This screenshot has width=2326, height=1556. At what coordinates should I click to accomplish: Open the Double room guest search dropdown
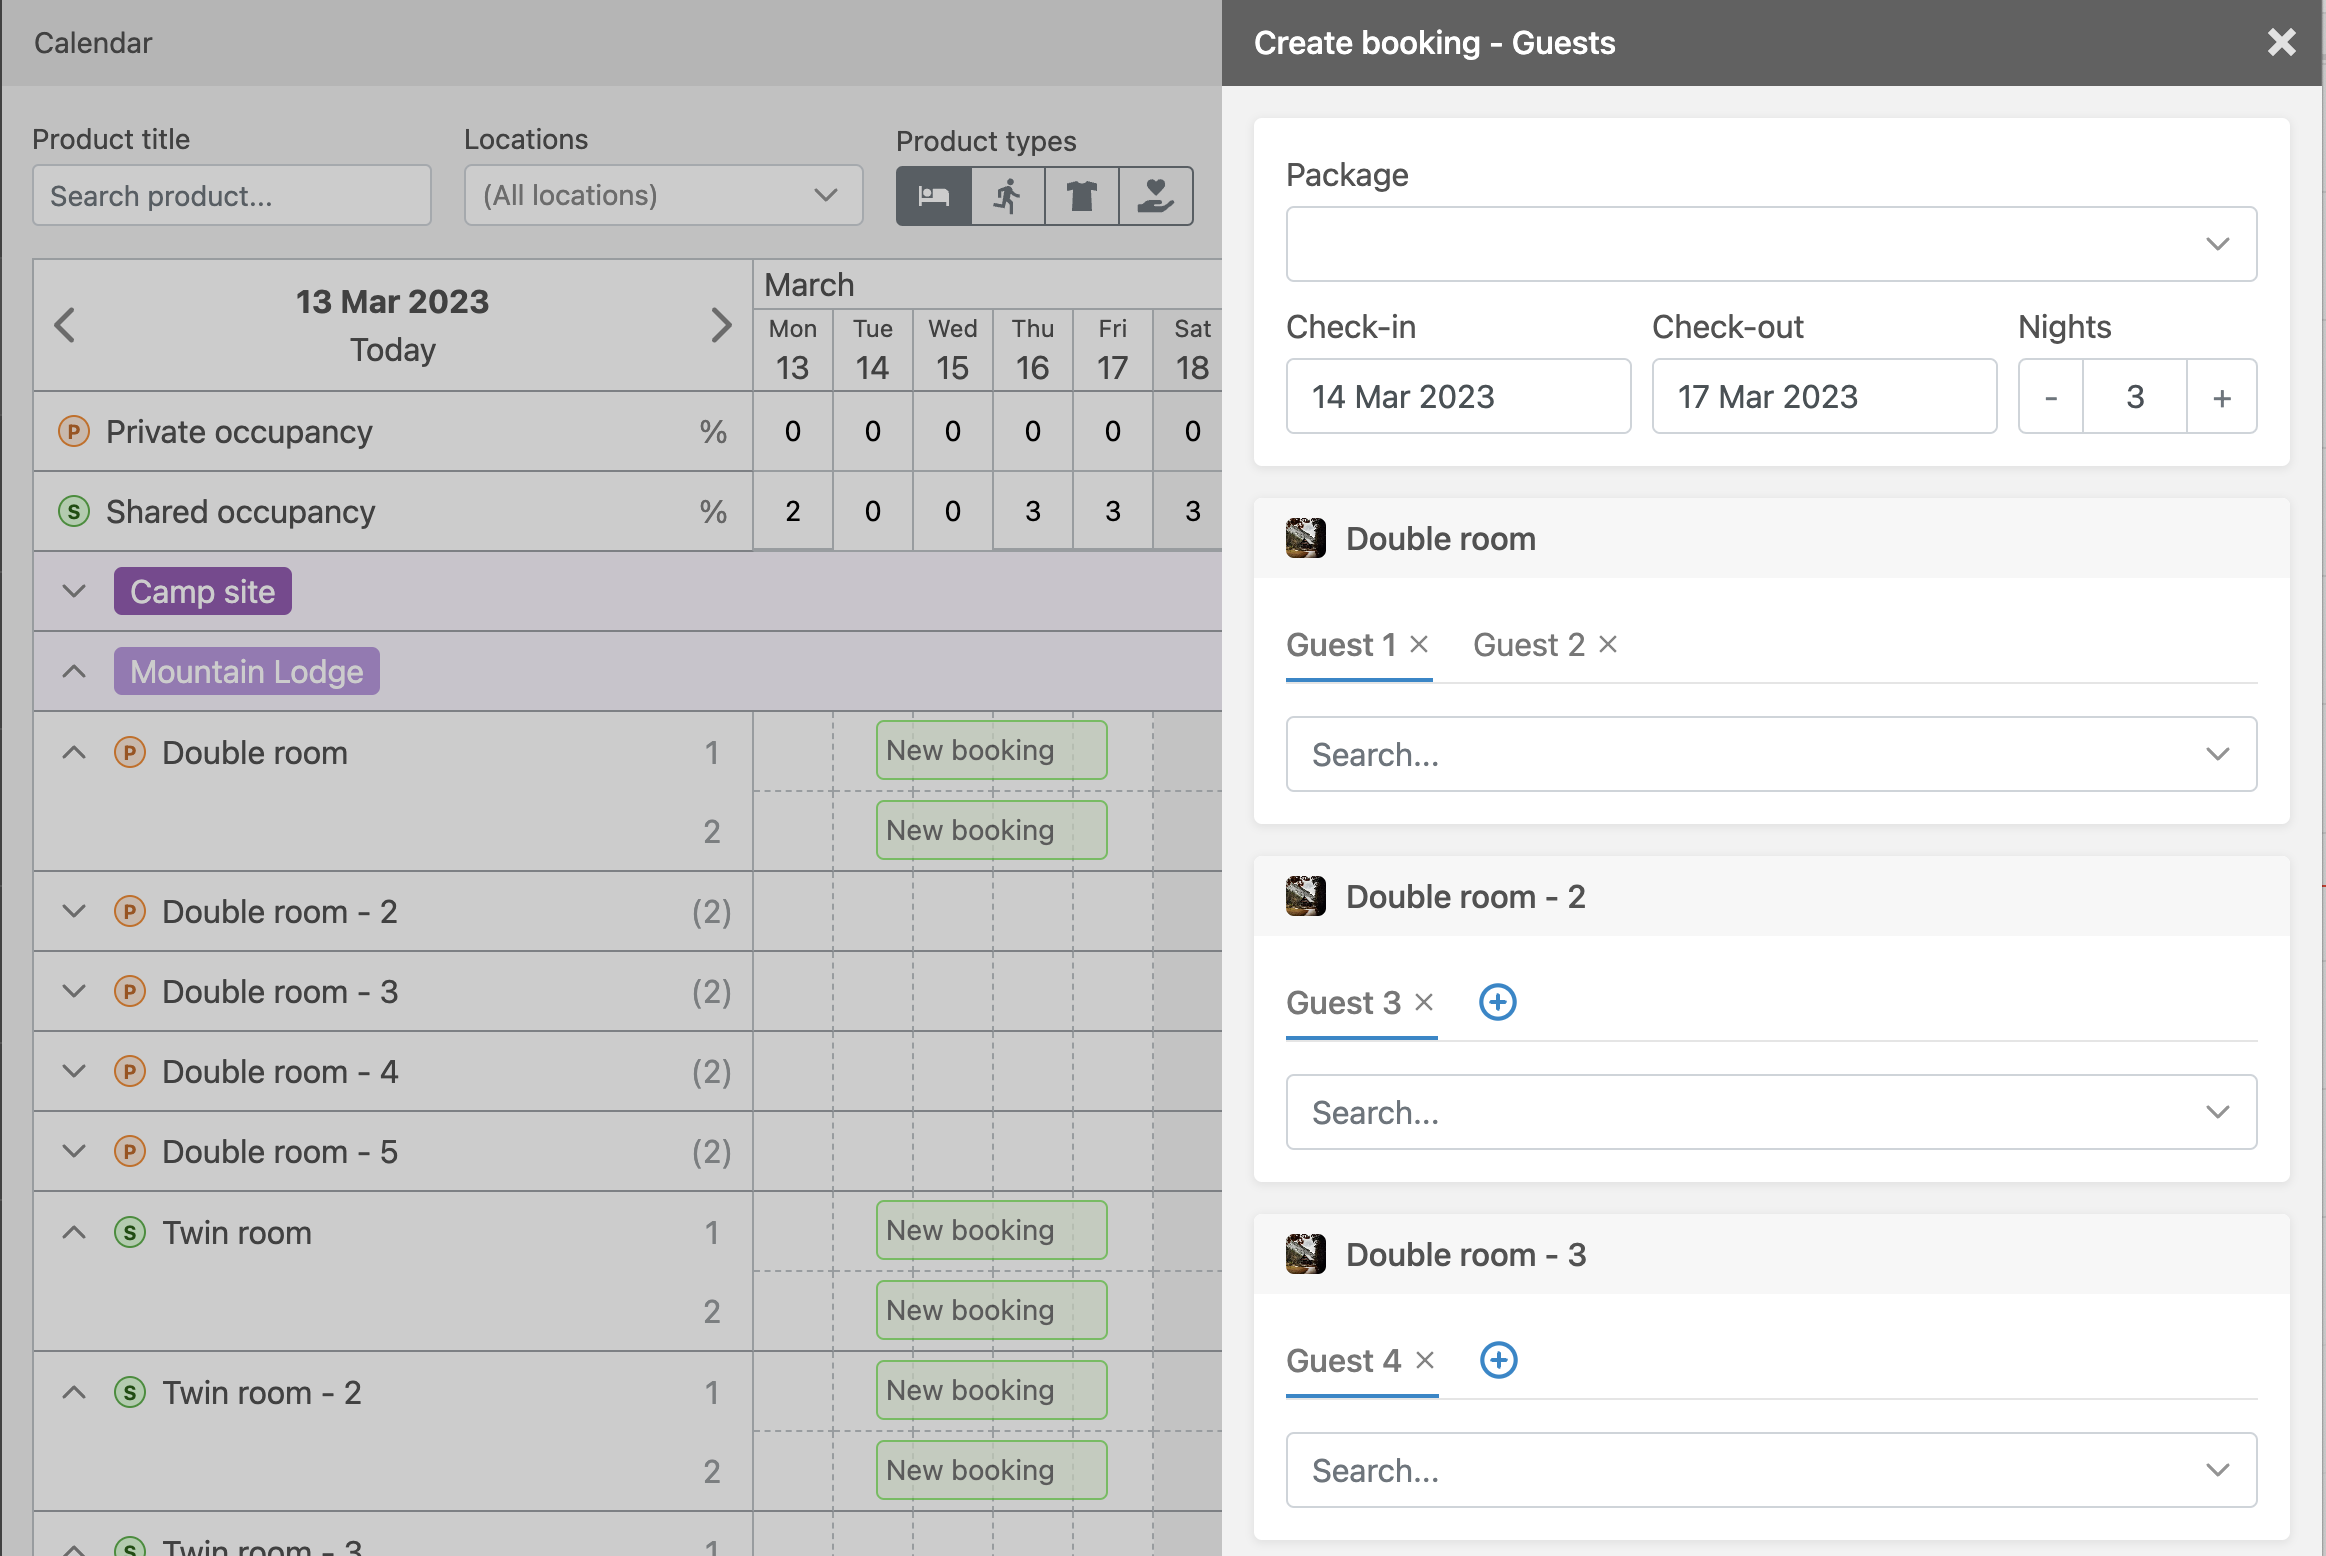point(1771,754)
